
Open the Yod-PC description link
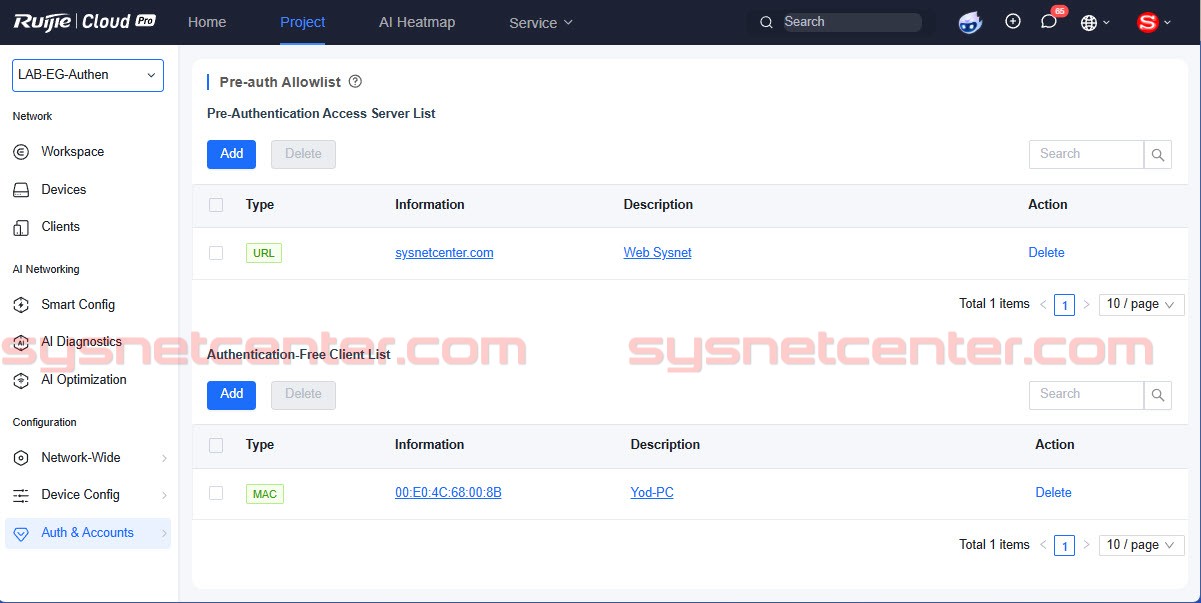pyautogui.click(x=652, y=493)
